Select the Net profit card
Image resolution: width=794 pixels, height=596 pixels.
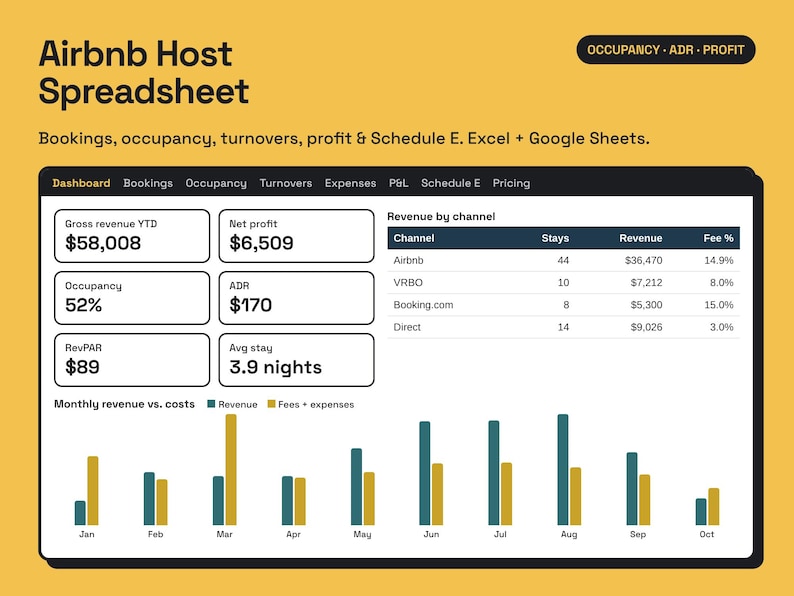pos(296,236)
